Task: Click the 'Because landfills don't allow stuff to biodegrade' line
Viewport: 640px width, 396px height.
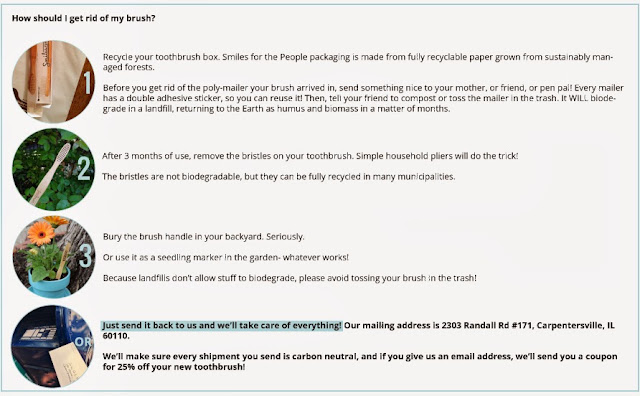Action: pos(290,278)
